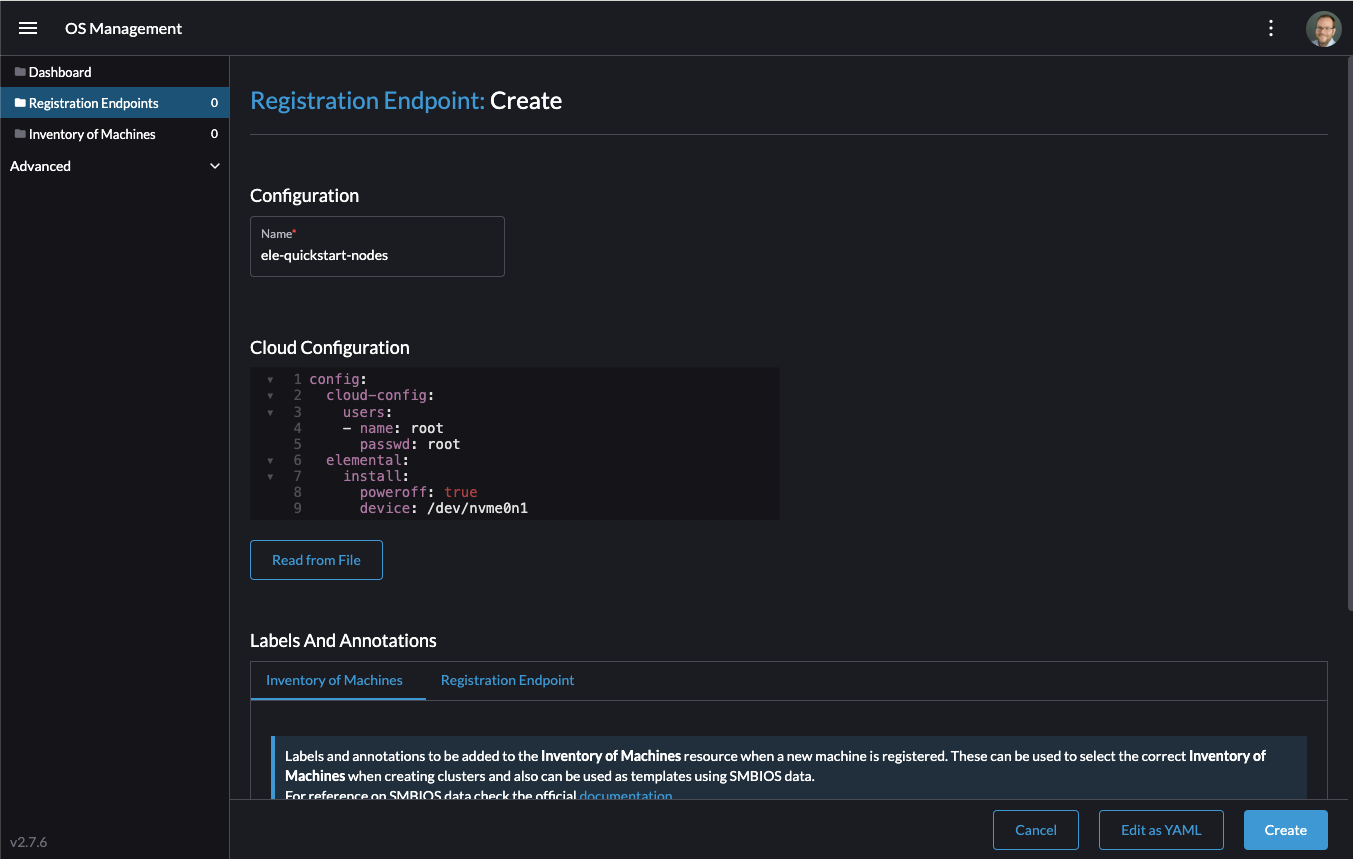Fold the install block on line 7
This screenshot has height=859, width=1353.
(x=270, y=477)
